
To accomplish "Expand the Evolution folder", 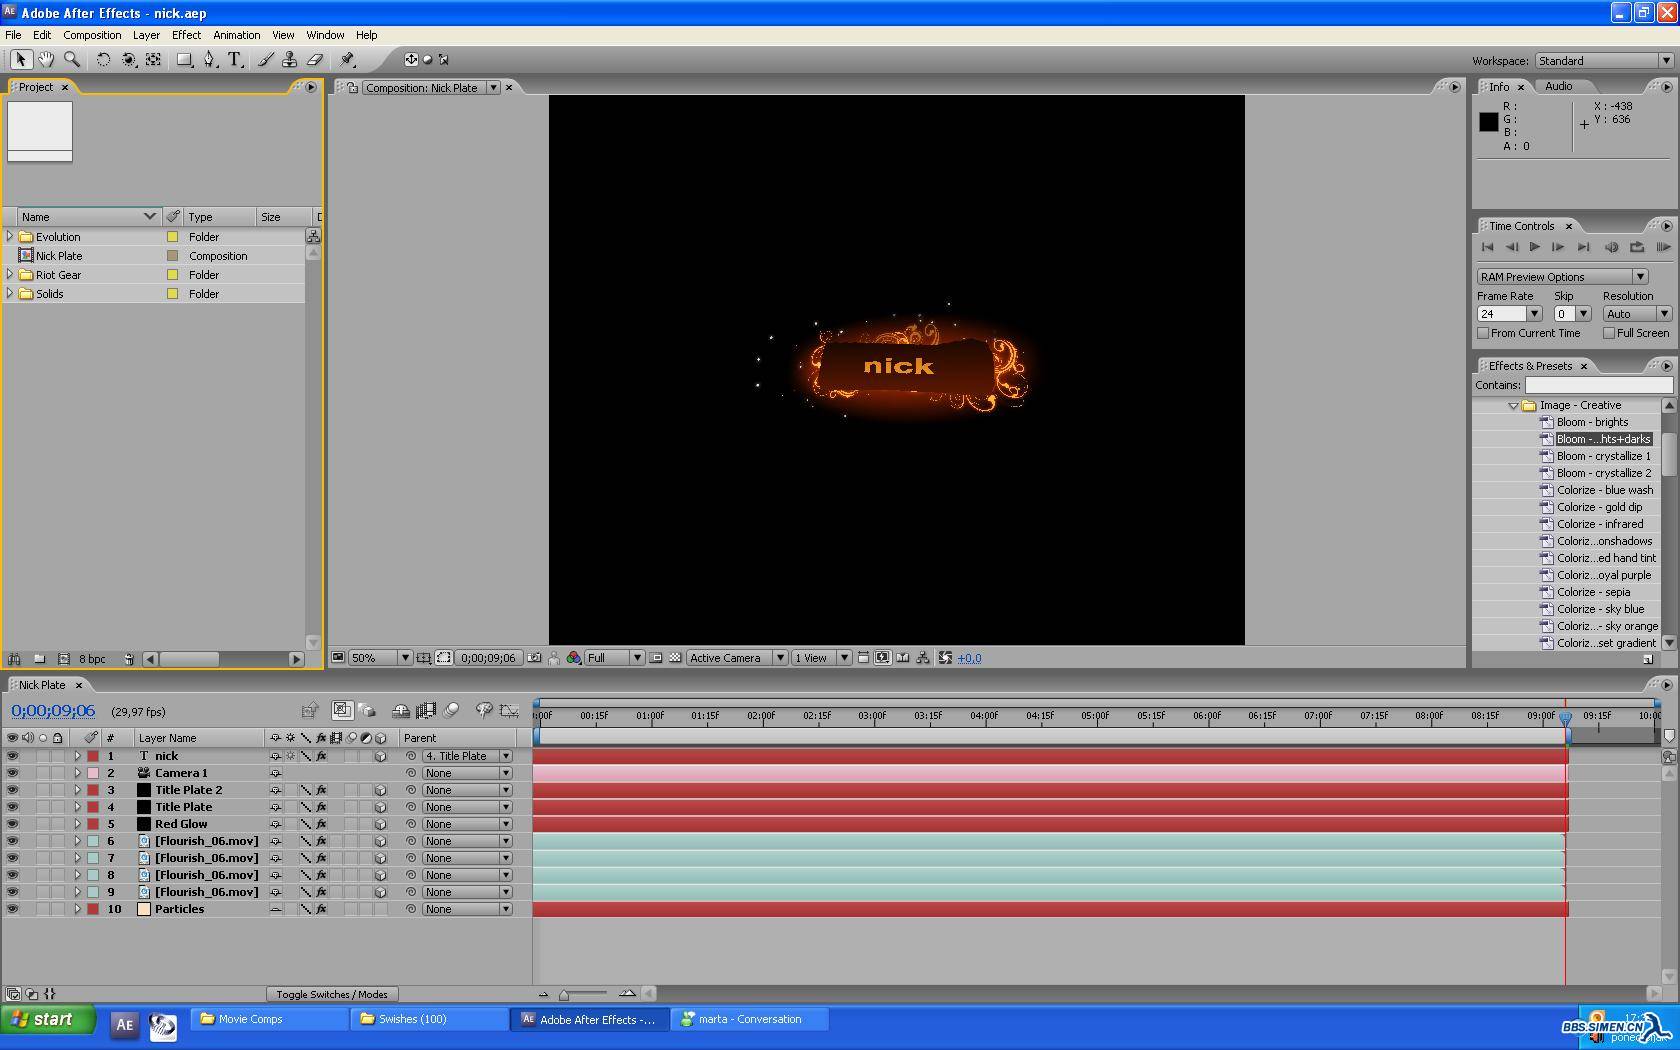I will [10, 237].
